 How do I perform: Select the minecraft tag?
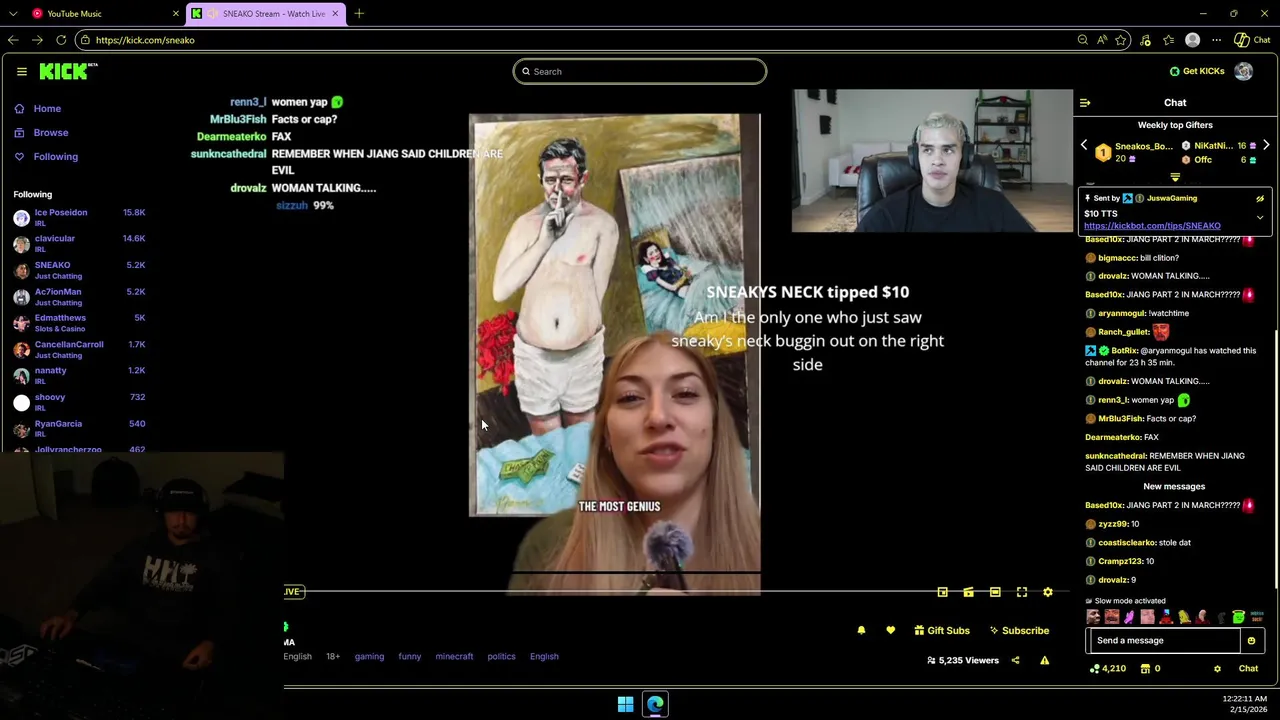click(x=454, y=657)
